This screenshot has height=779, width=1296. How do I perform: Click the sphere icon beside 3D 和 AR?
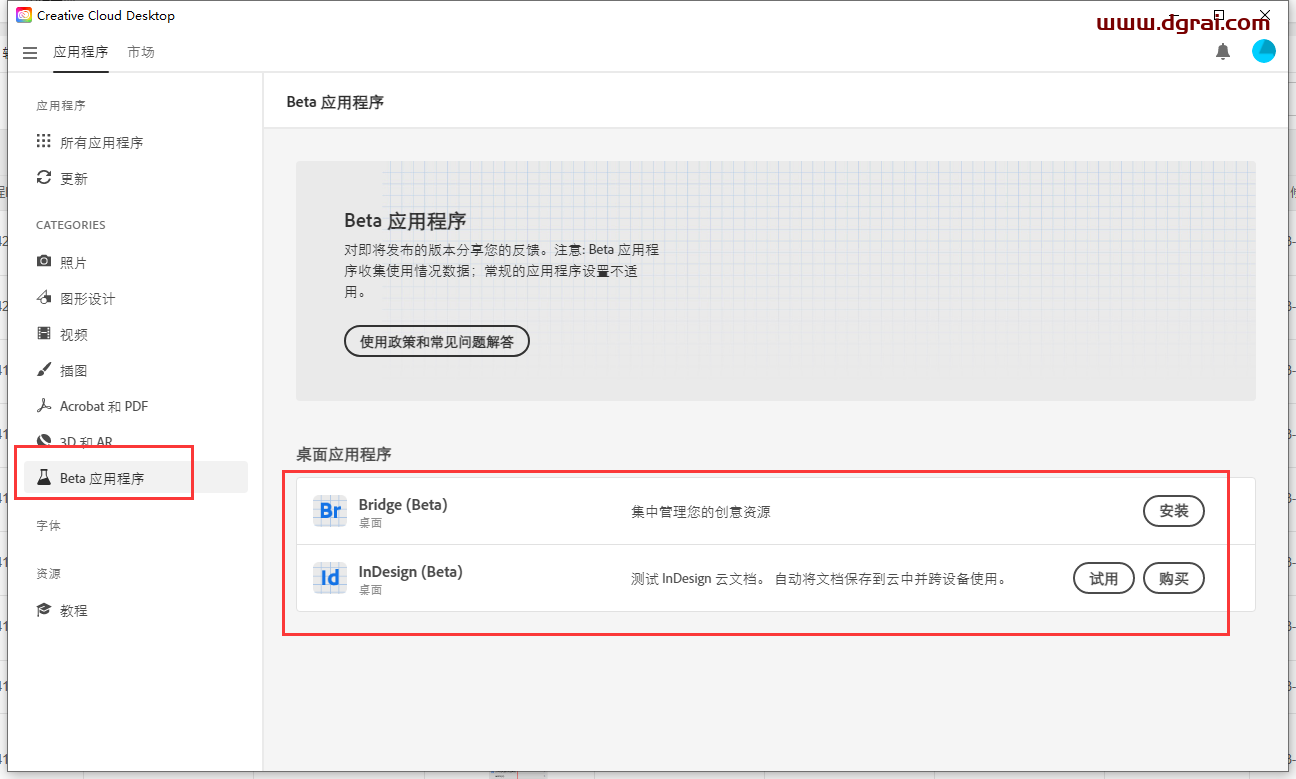click(x=43, y=441)
